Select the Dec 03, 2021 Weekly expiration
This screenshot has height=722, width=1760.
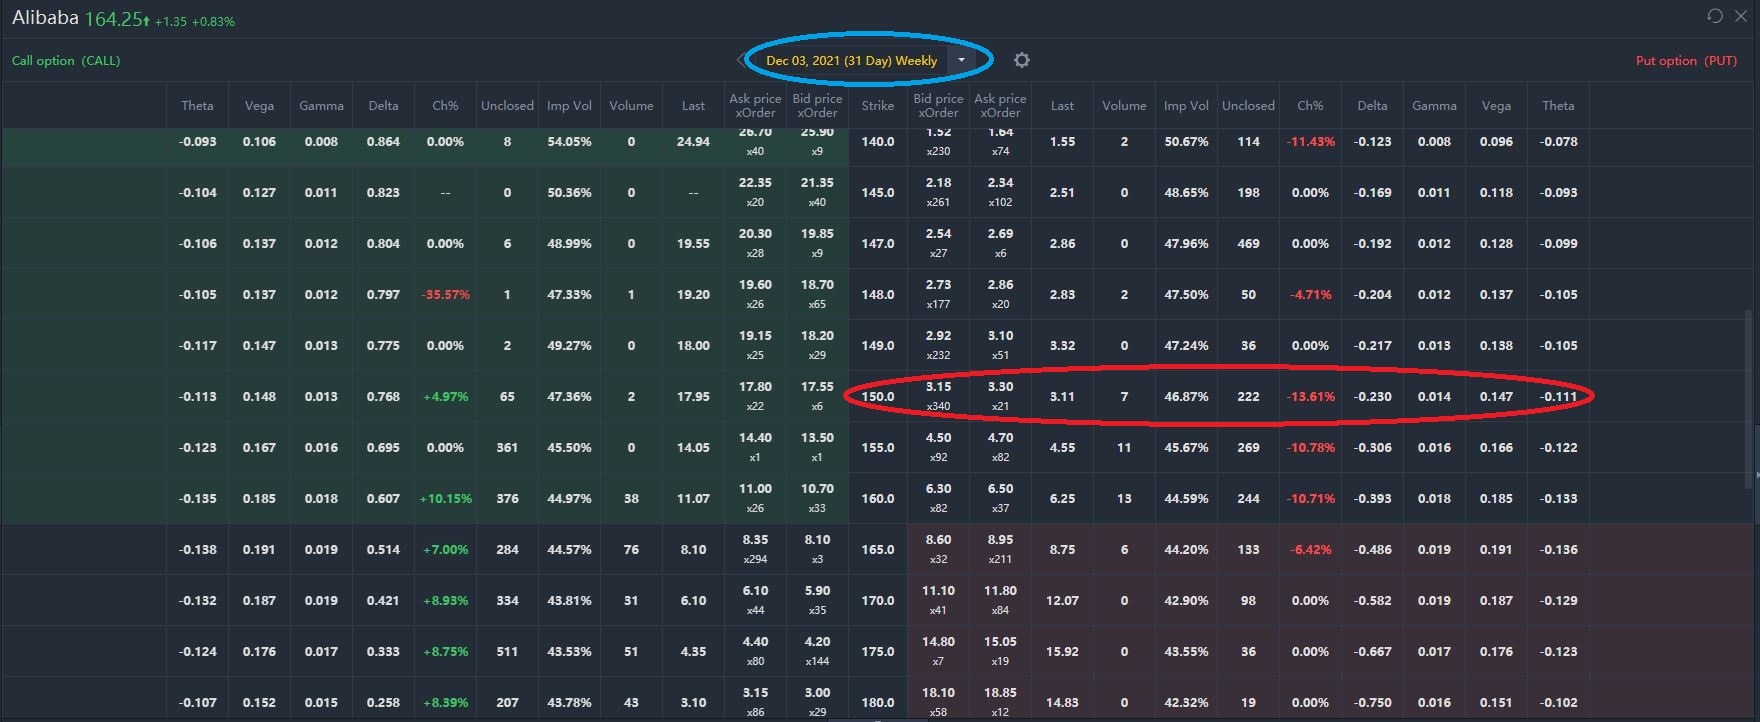tap(851, 60)
